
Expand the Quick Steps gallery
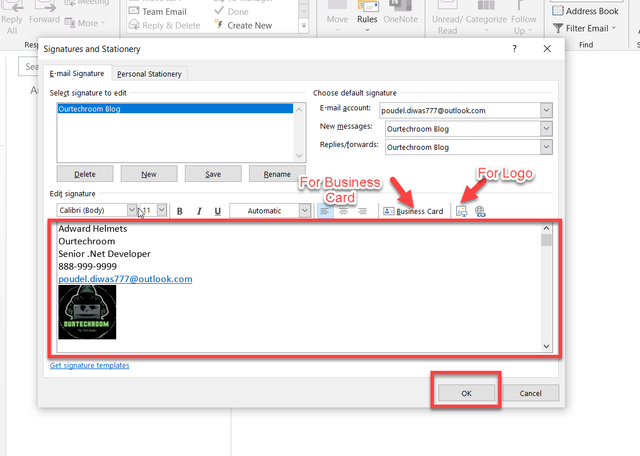tap(304, 26)
